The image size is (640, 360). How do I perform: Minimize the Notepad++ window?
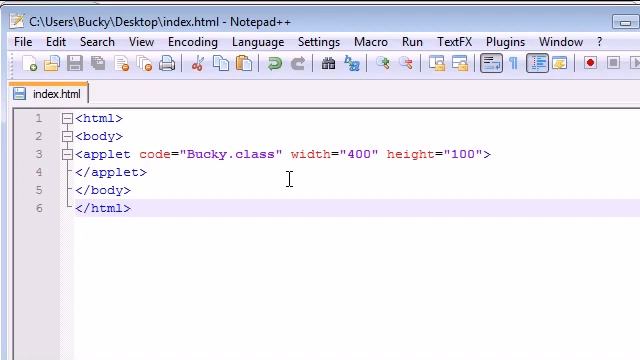coord(625,22)
